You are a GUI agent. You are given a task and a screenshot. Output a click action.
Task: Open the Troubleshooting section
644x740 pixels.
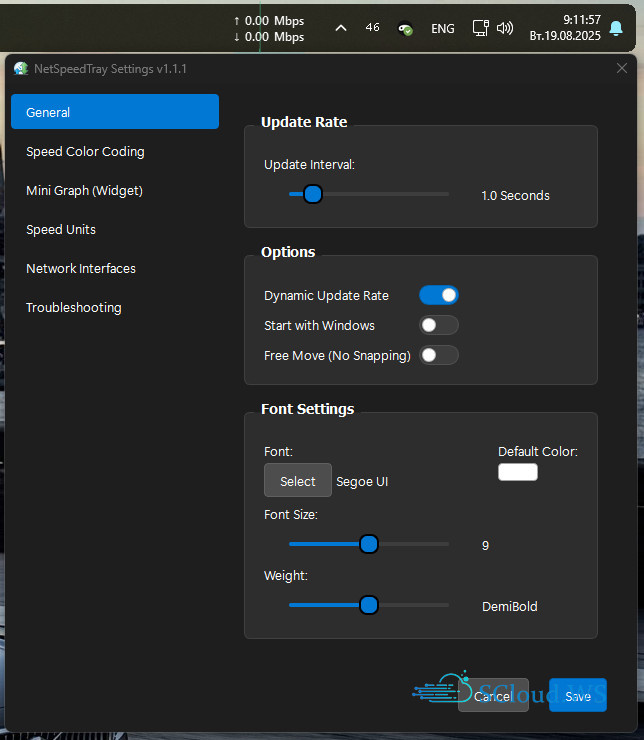click(x=115, y=308)
